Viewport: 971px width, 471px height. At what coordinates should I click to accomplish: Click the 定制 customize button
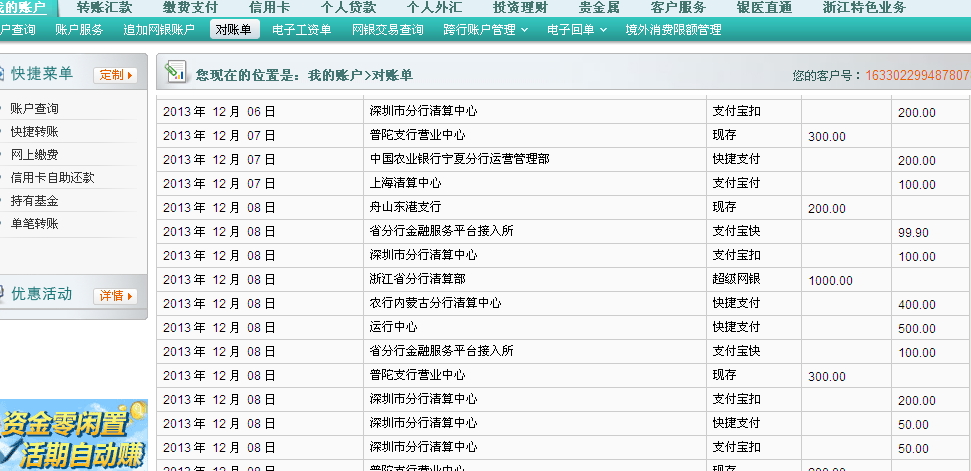click(x=115, y=75)
